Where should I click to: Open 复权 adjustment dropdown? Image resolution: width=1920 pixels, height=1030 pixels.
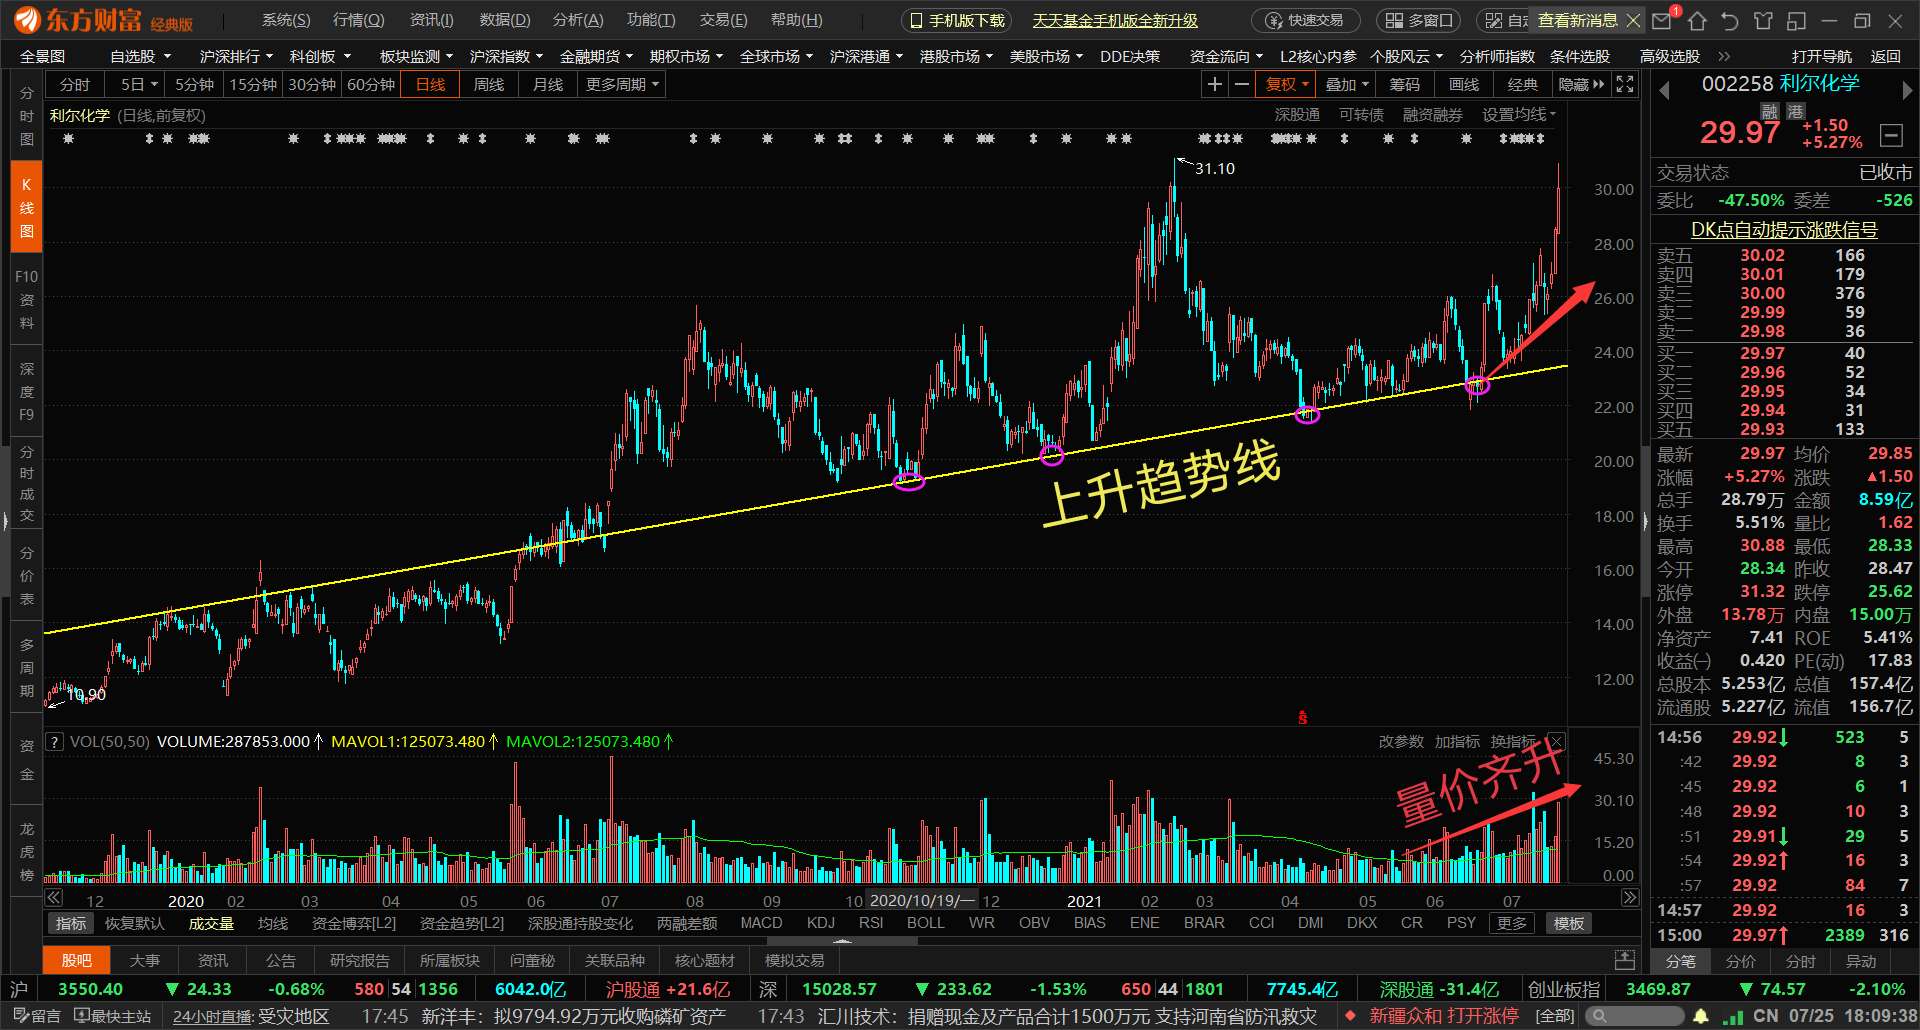click(x=1286, y=85)
